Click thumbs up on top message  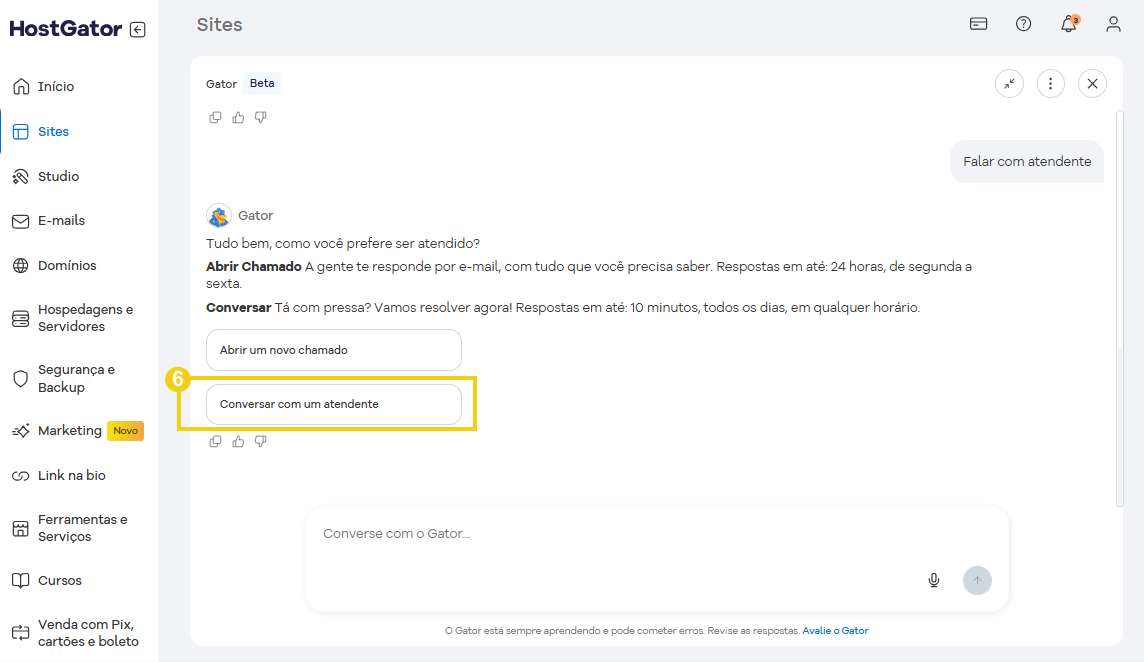[x=238, y=117]
